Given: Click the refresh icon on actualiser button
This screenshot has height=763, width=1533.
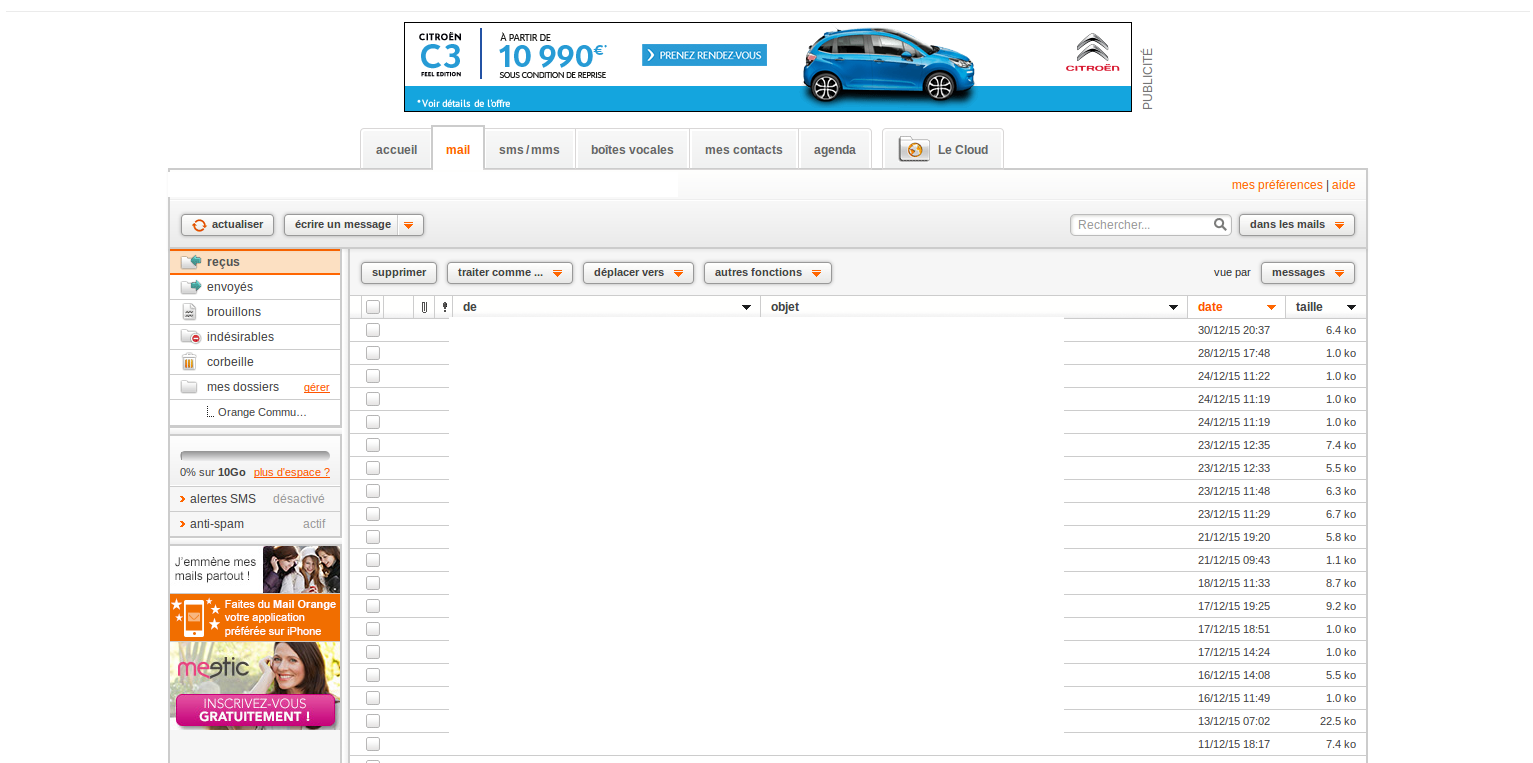Looking at the screenshot, I should pyautogui.click(x=199, y=225).
